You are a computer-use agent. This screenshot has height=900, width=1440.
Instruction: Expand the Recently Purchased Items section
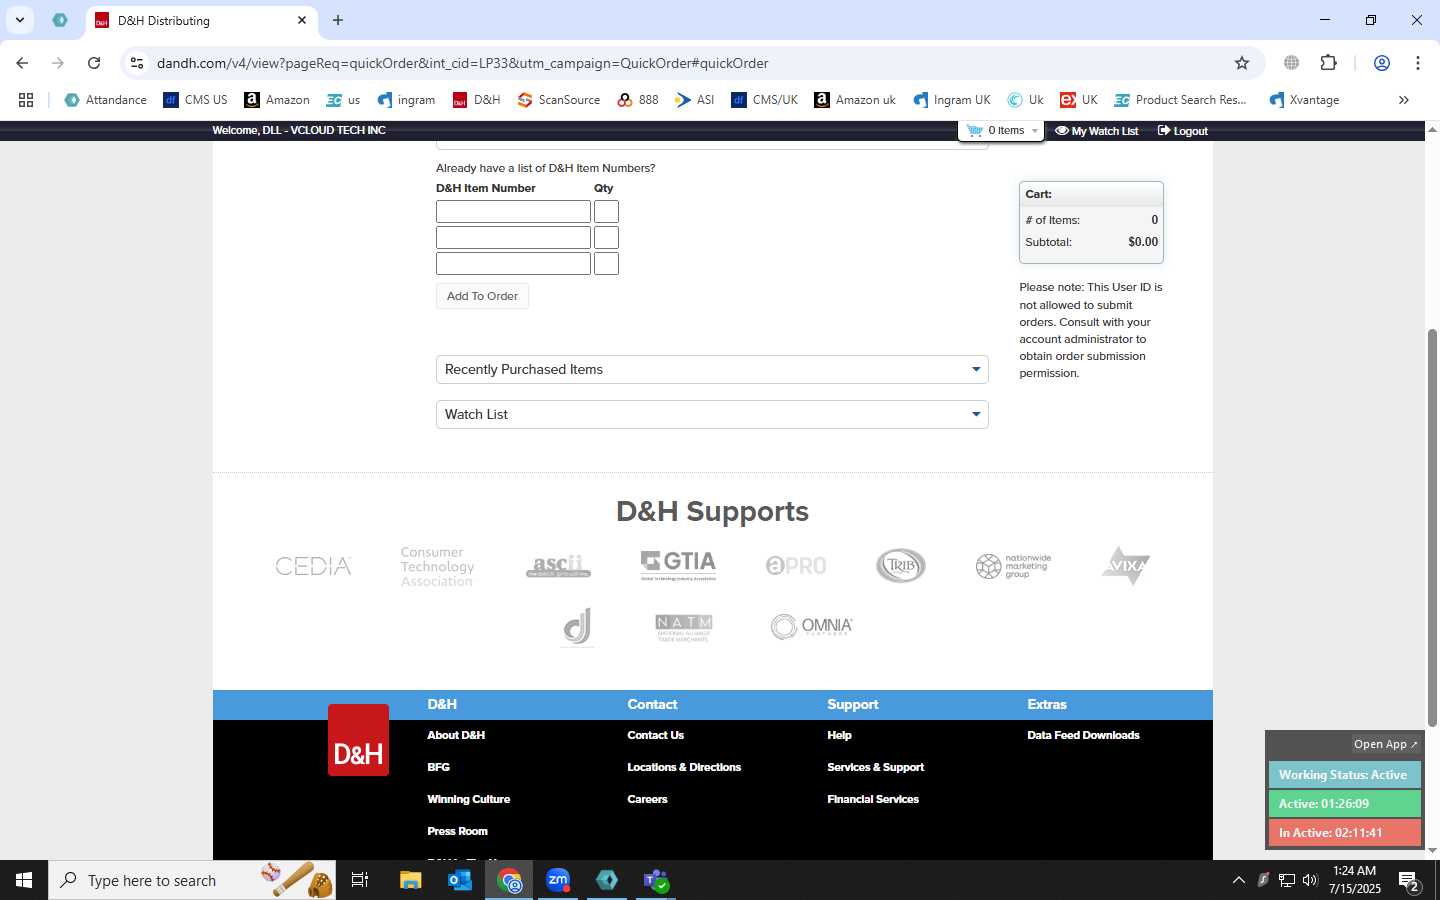(x=712, y=370)
